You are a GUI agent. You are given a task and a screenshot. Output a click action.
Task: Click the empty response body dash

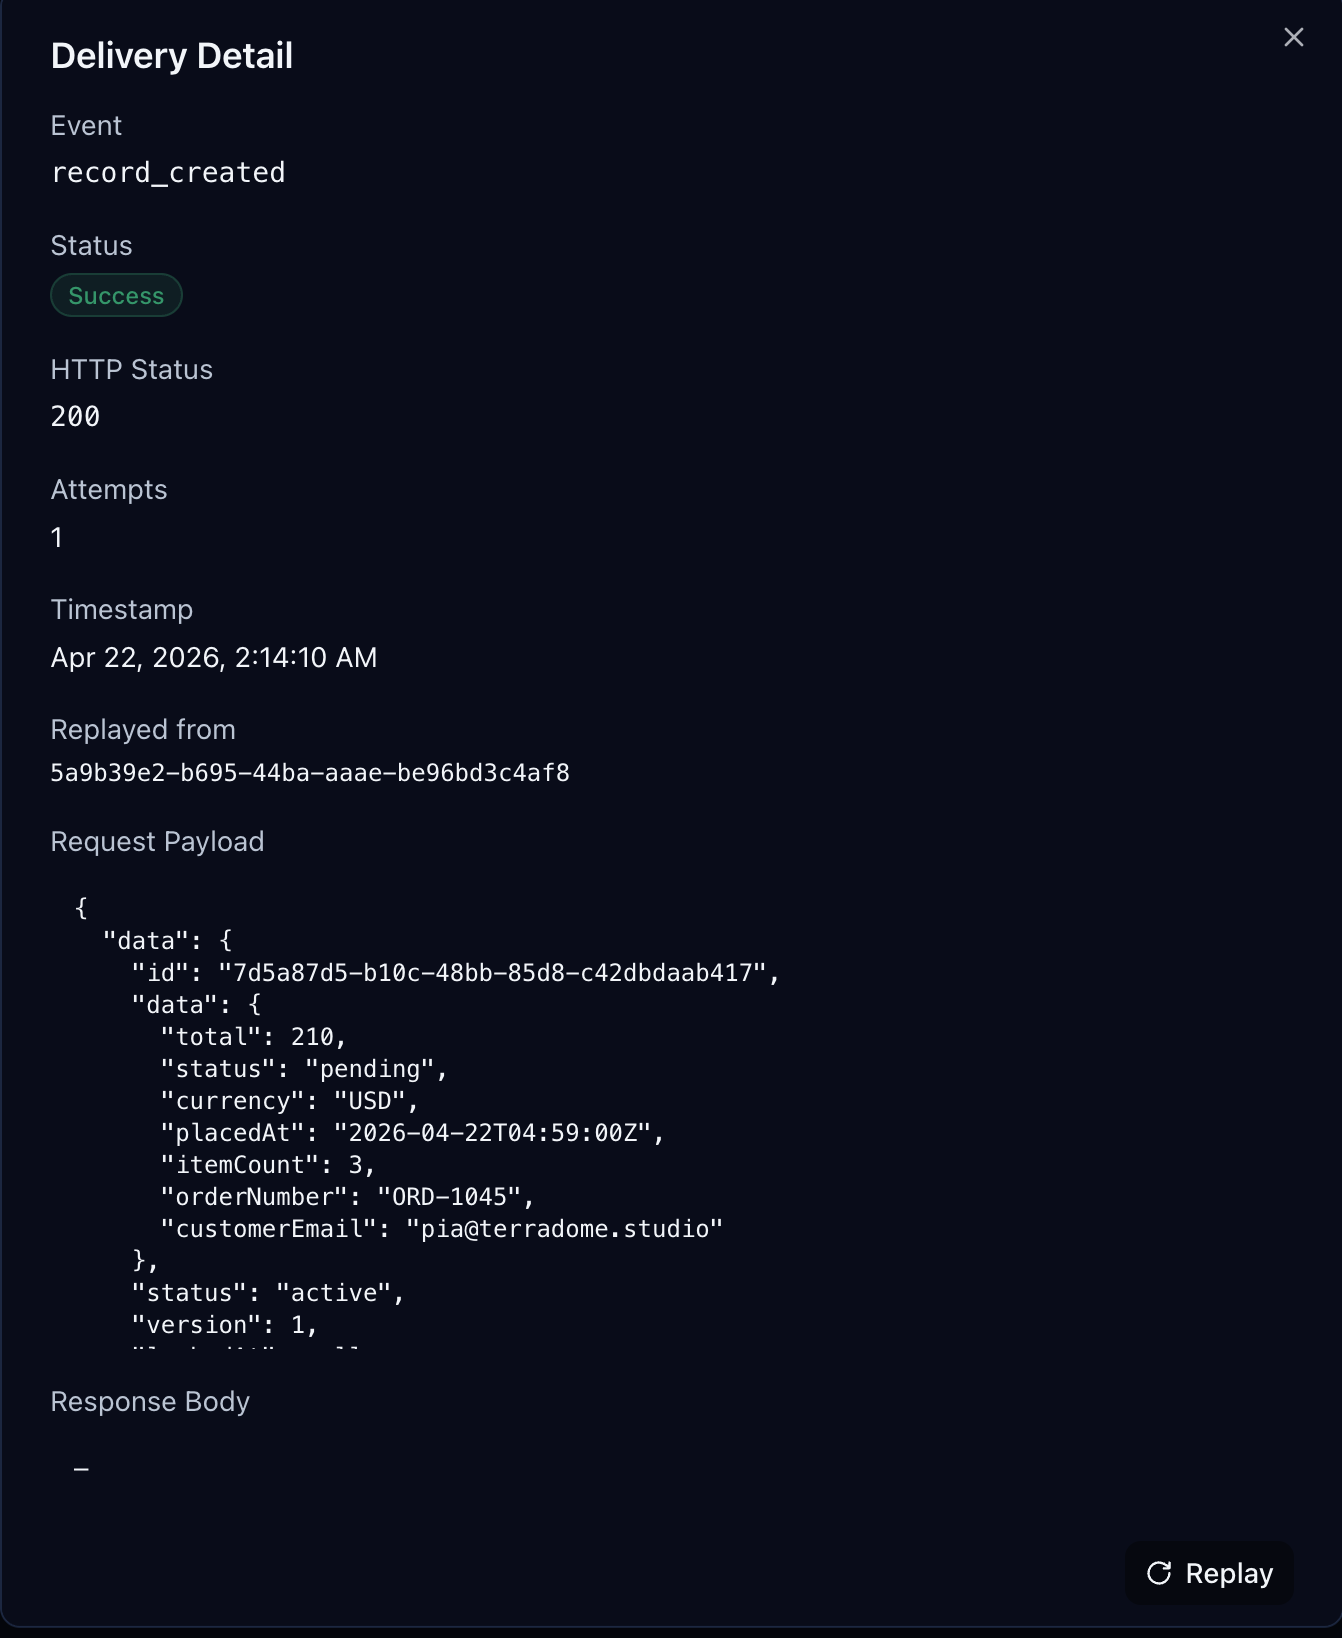(x=81, y=1469)
